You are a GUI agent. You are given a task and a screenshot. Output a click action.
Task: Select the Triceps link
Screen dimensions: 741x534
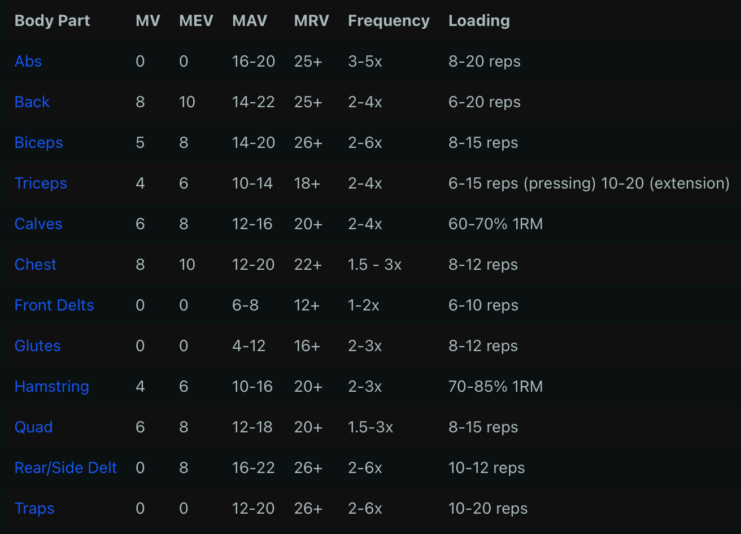coord(41,183)
